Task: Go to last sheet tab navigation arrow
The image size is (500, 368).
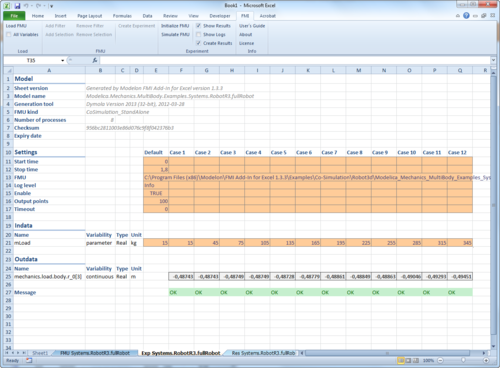Action: point(24,353)
